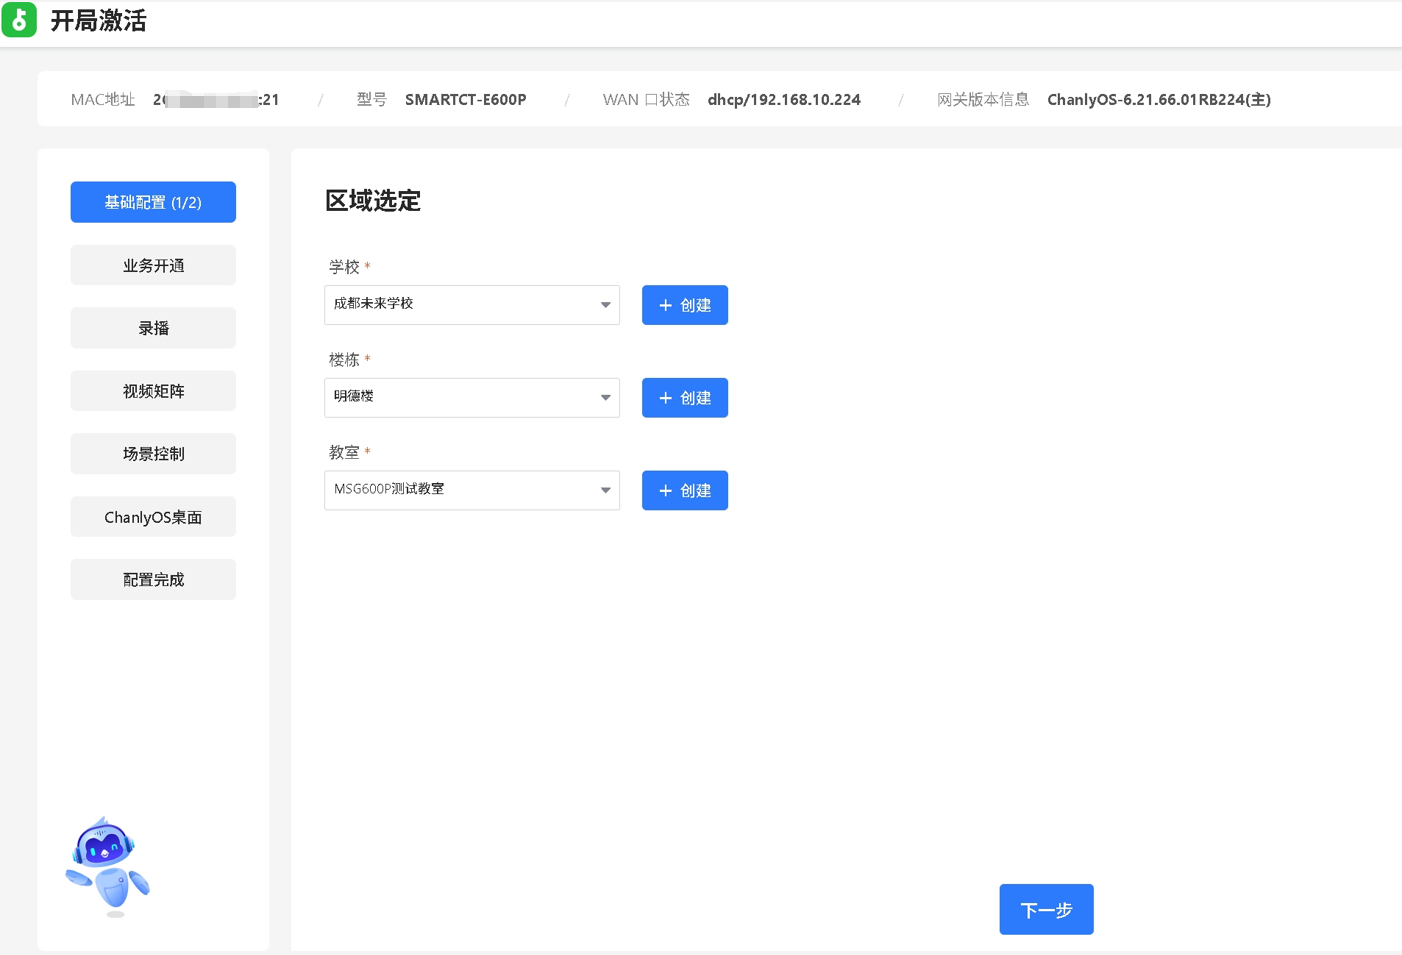Select the 基础配置 (1/2) step

(153, 202)
